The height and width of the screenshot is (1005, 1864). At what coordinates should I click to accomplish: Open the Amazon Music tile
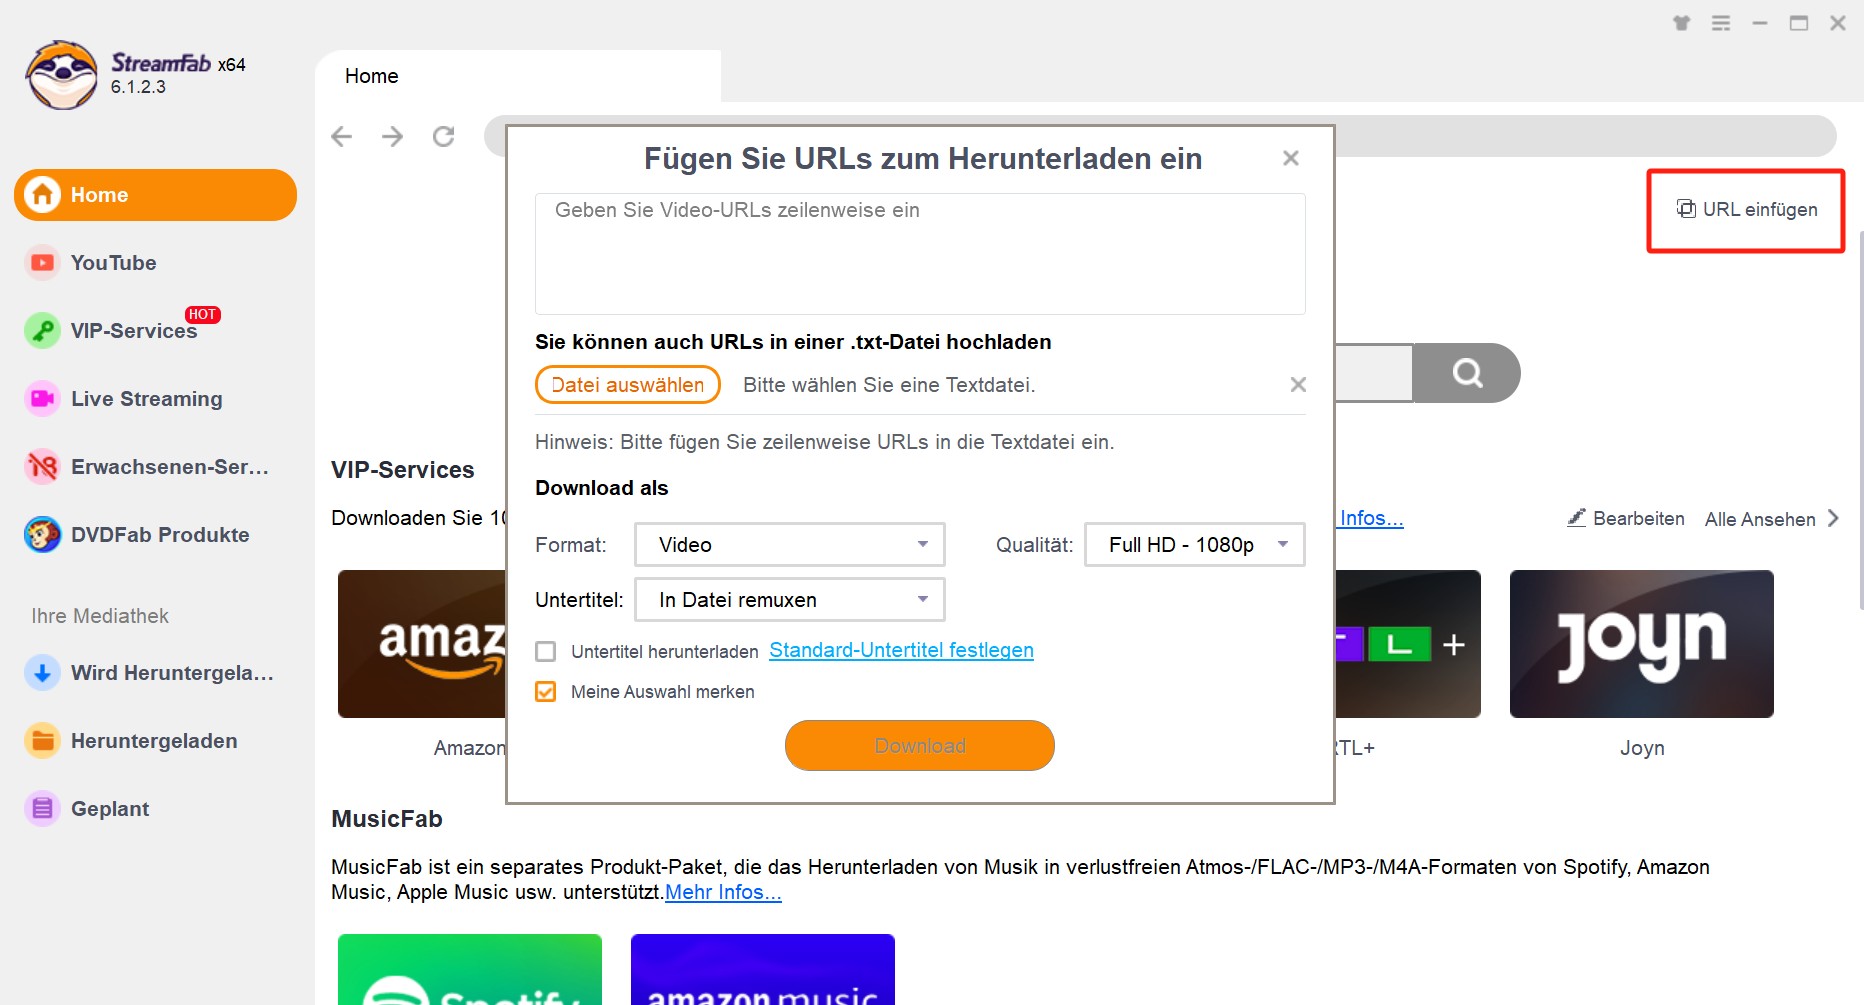pos(763,970)
